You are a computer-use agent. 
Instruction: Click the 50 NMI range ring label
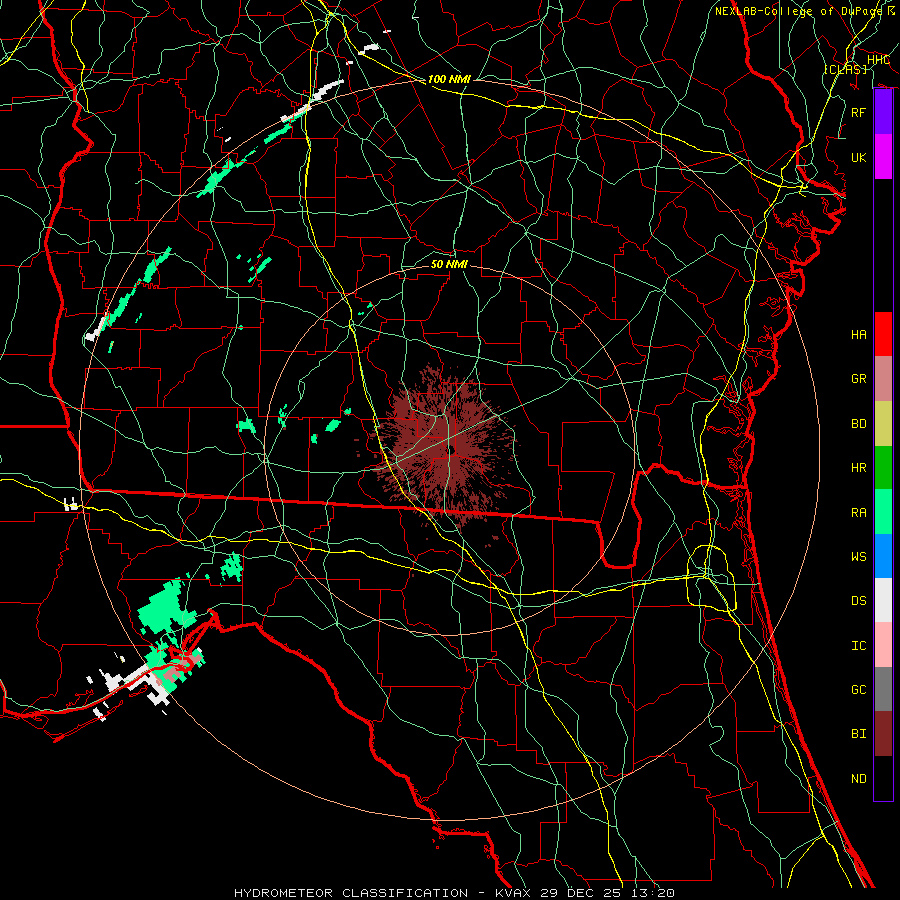[449, 264]
